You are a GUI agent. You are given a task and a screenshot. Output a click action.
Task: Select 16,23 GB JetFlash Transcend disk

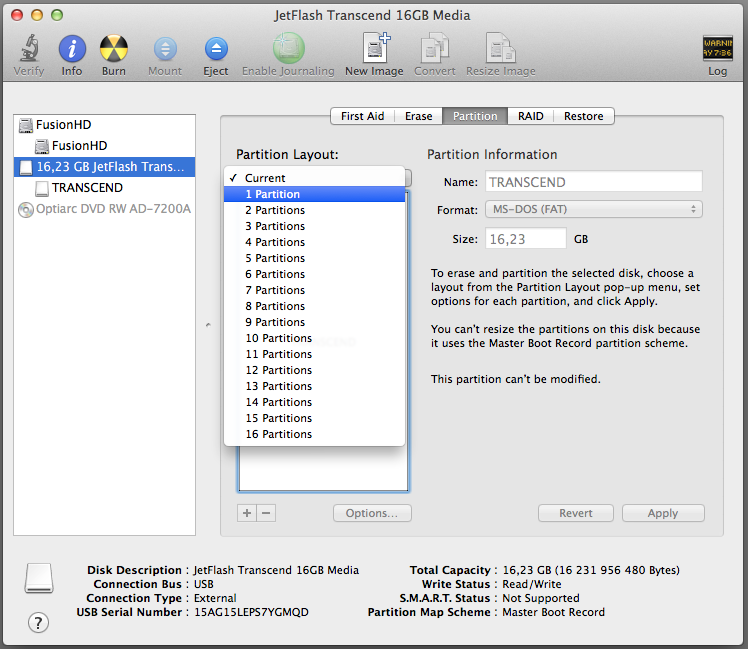pyautogui.click(x=104, y=167)
